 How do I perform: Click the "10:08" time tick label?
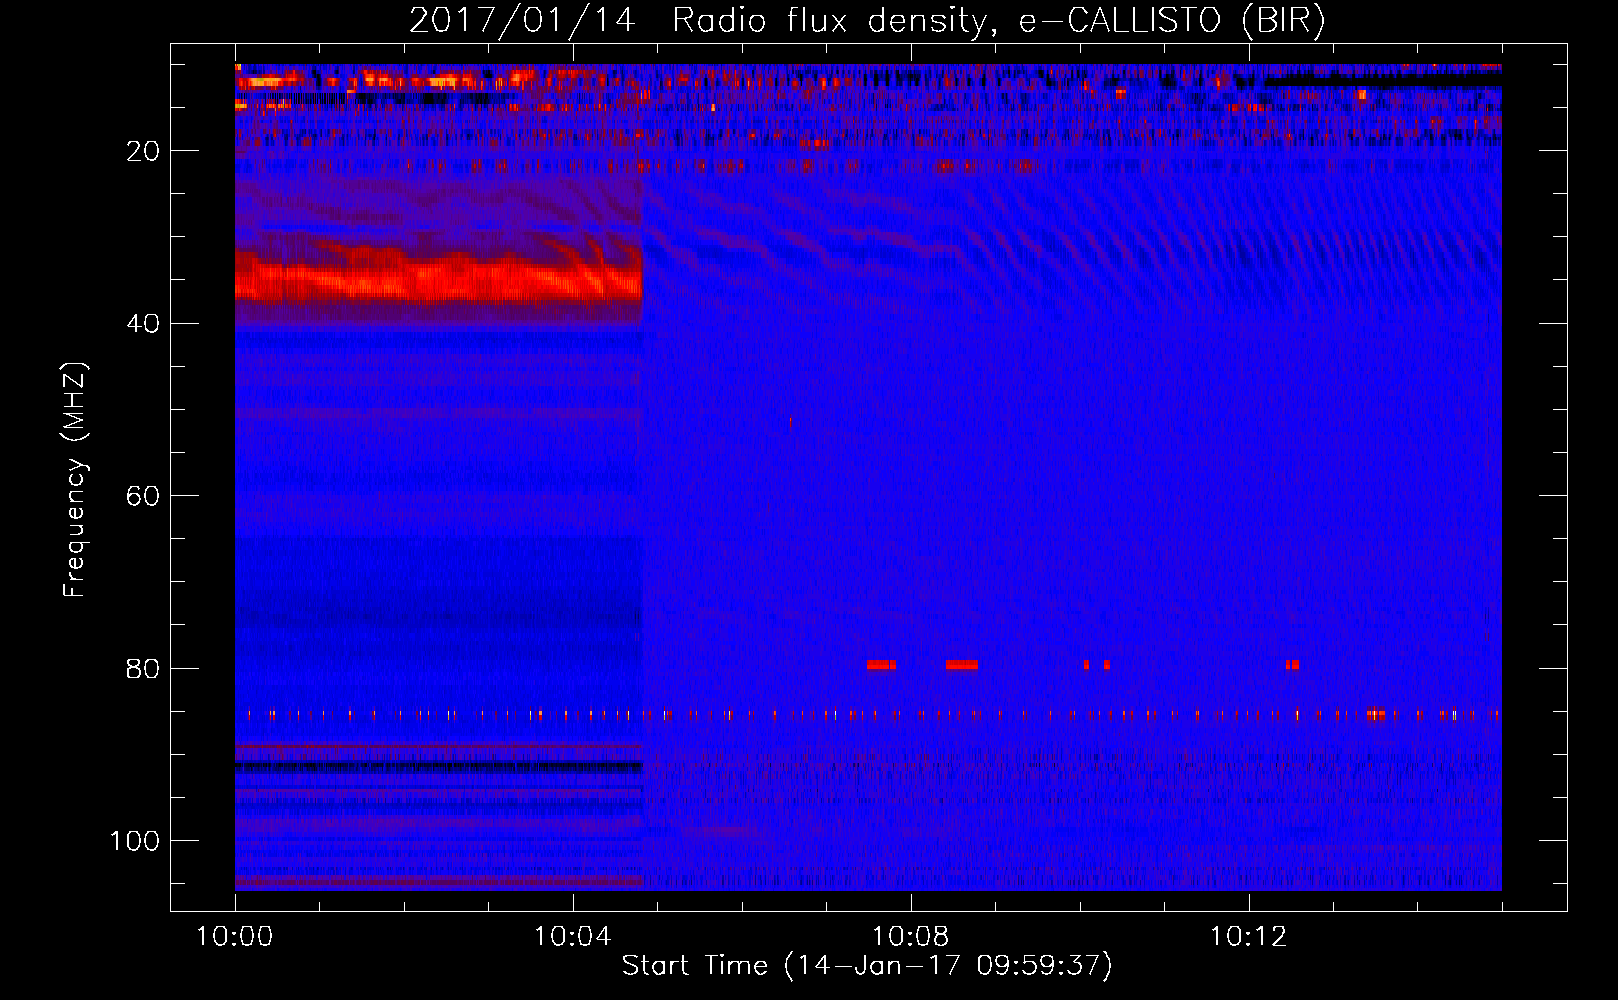[910, 937]
